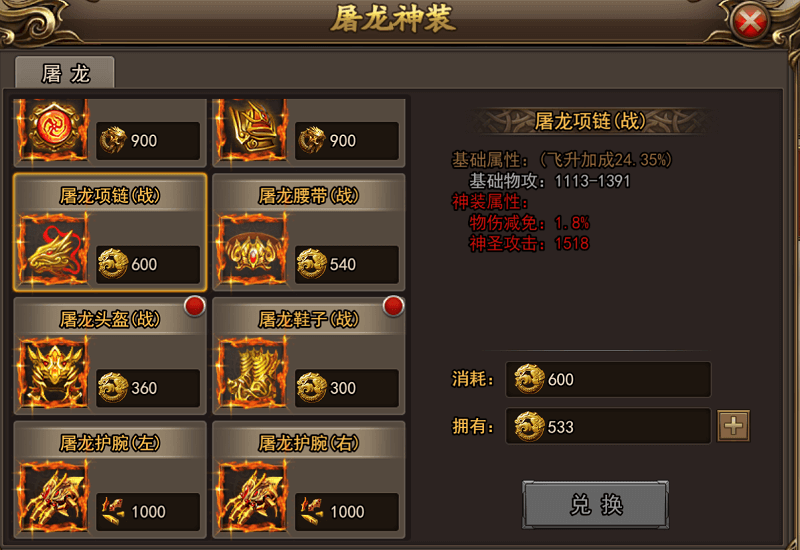Choose the 屠龙头盔(战) helmet icon

[53, 374]
